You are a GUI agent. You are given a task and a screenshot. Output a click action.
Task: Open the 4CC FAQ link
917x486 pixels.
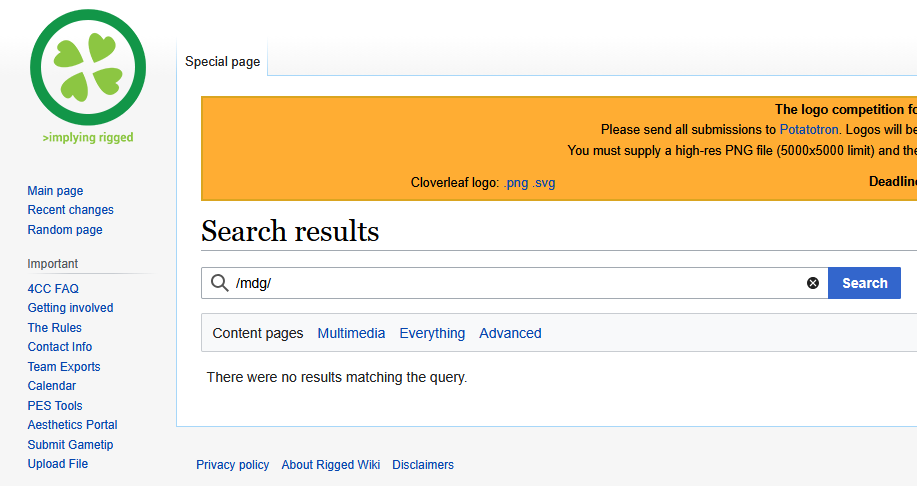(53, 288)
